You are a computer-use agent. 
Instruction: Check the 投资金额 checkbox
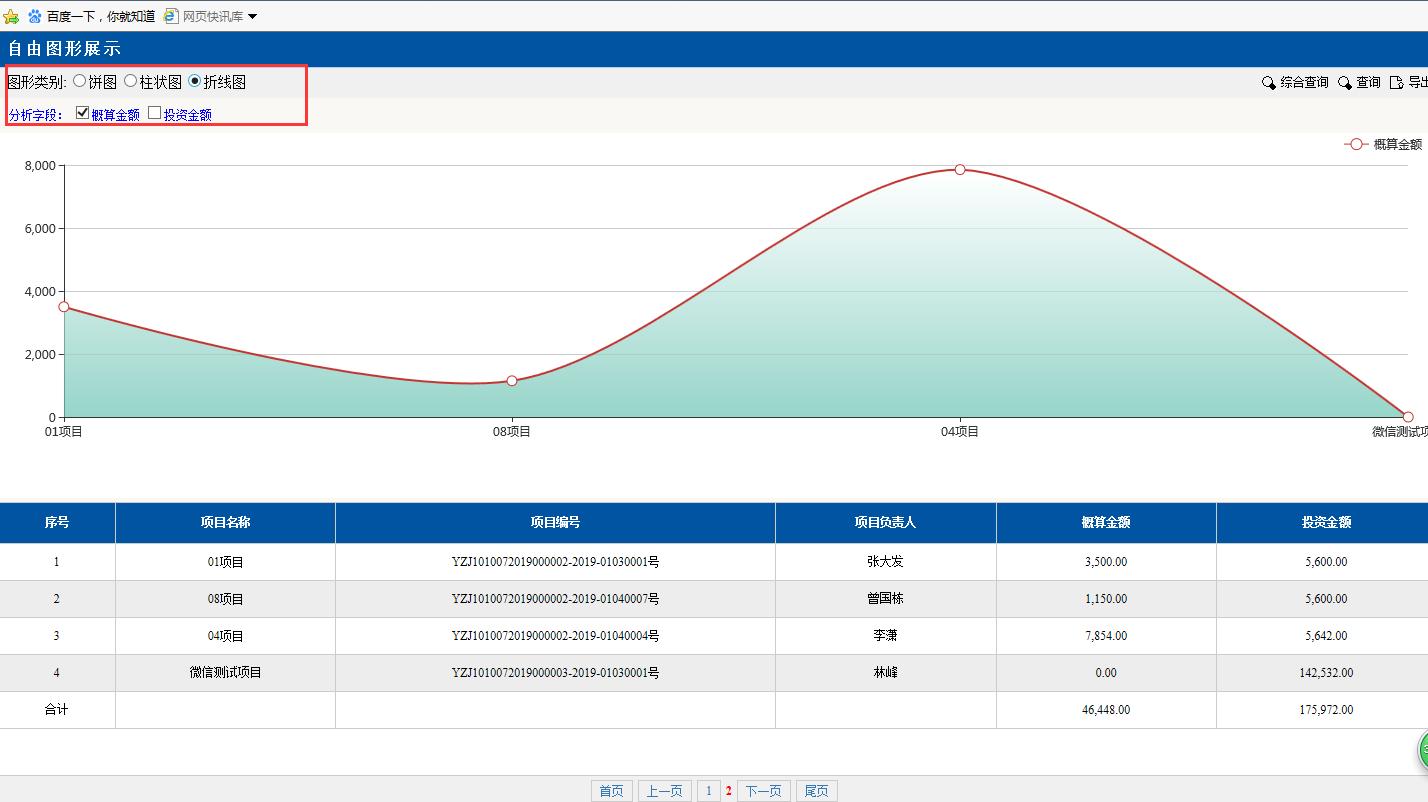155,113
